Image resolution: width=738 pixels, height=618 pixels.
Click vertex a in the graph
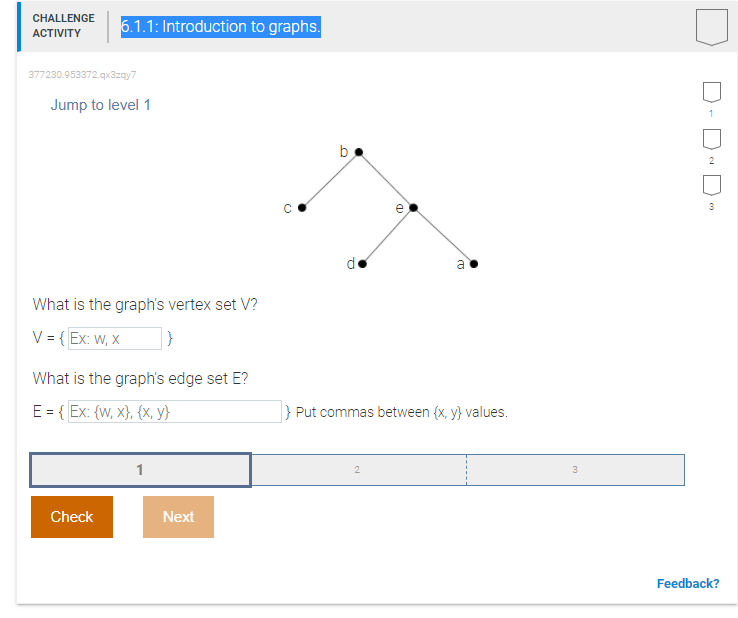point(473,264)
